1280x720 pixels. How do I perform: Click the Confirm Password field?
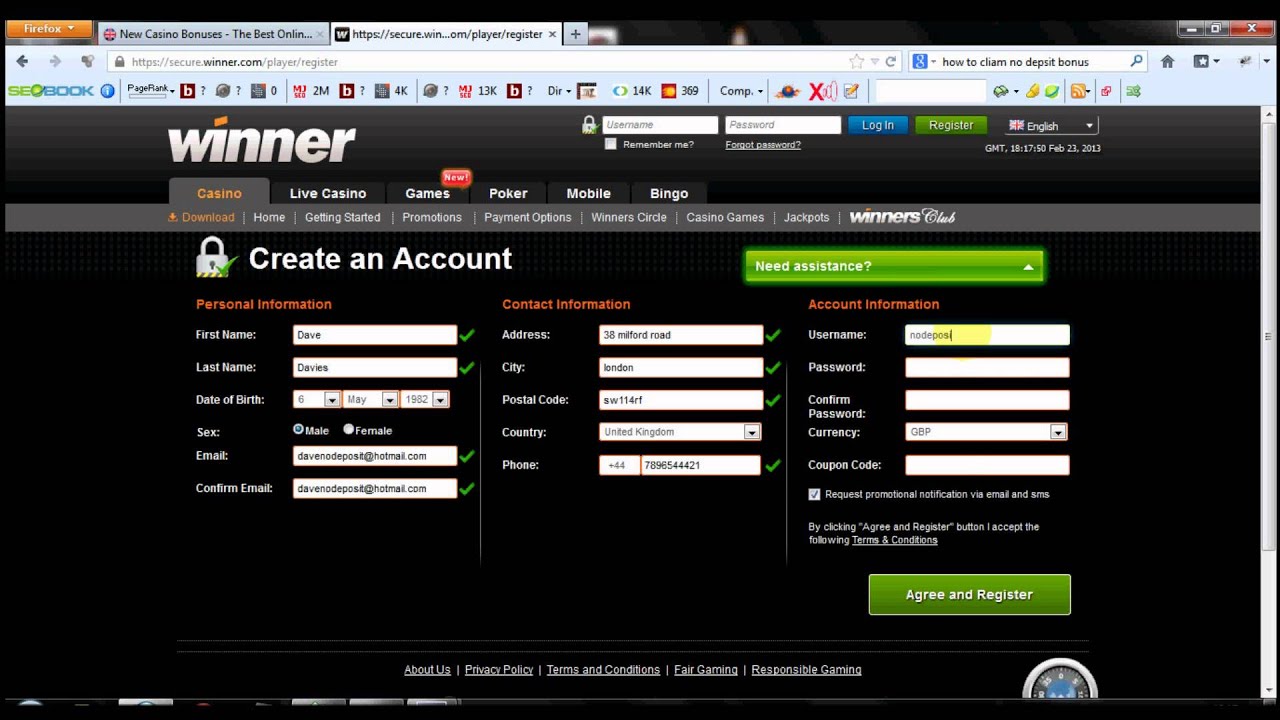[x=987, y=400]
